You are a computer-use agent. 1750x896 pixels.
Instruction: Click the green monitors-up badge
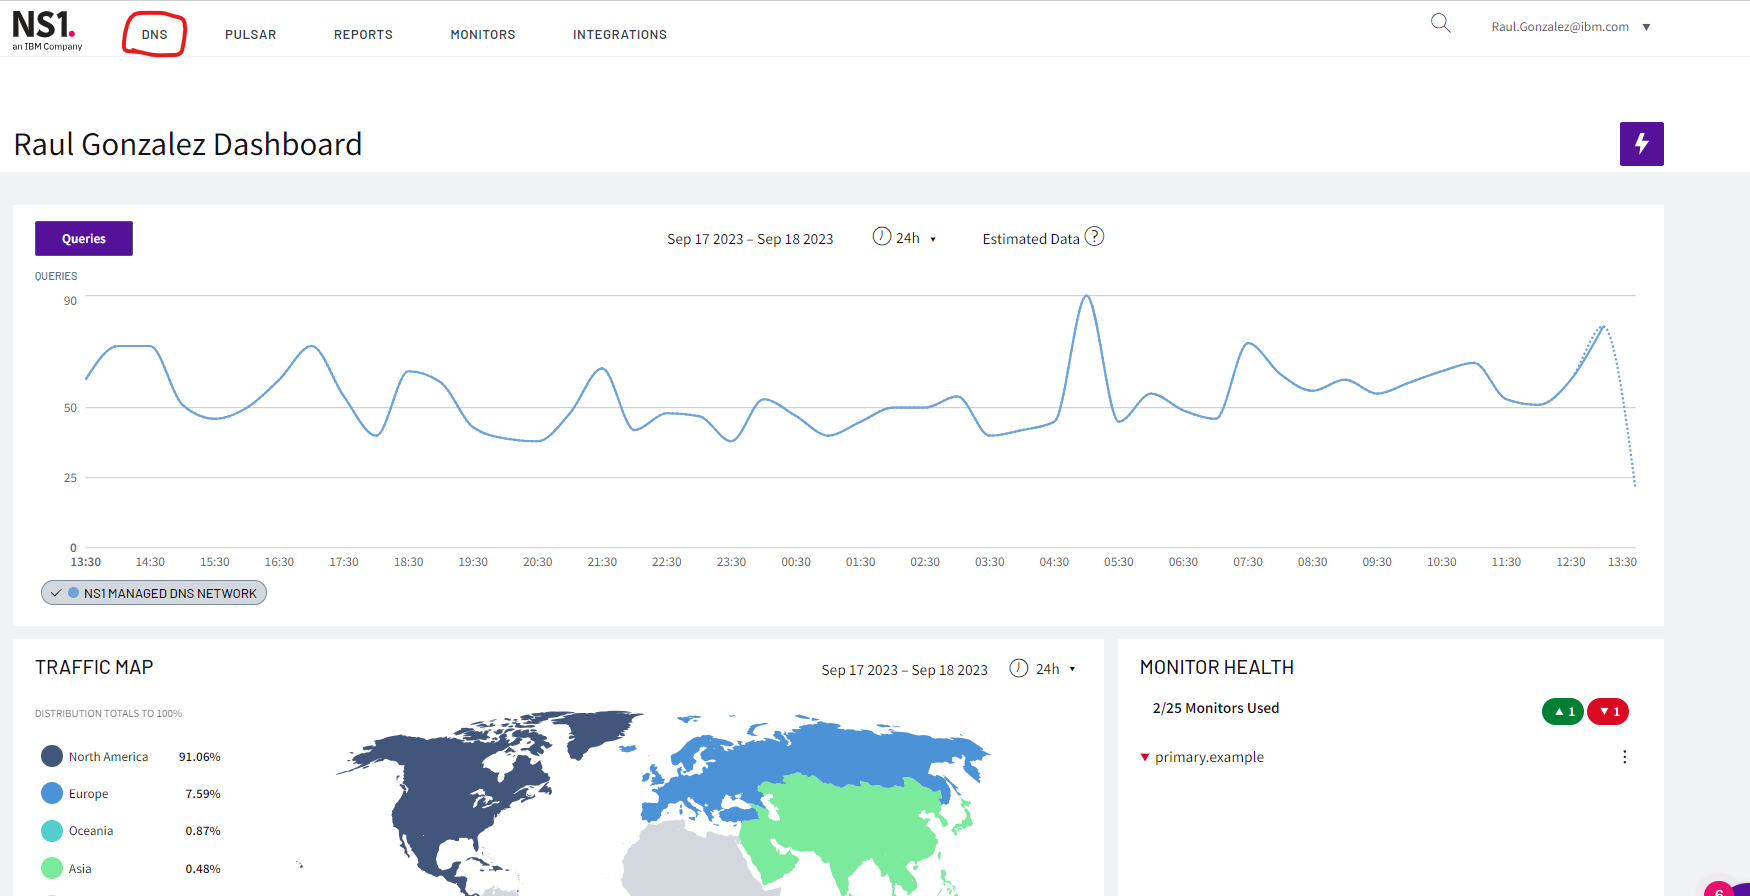coord(1563,711)
